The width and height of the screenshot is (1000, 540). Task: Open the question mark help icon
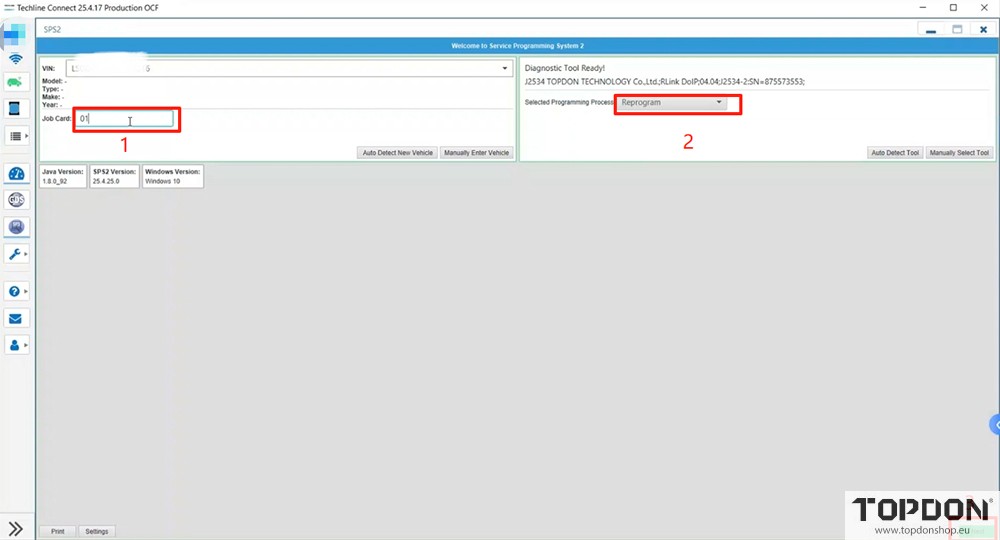(15, 292)
